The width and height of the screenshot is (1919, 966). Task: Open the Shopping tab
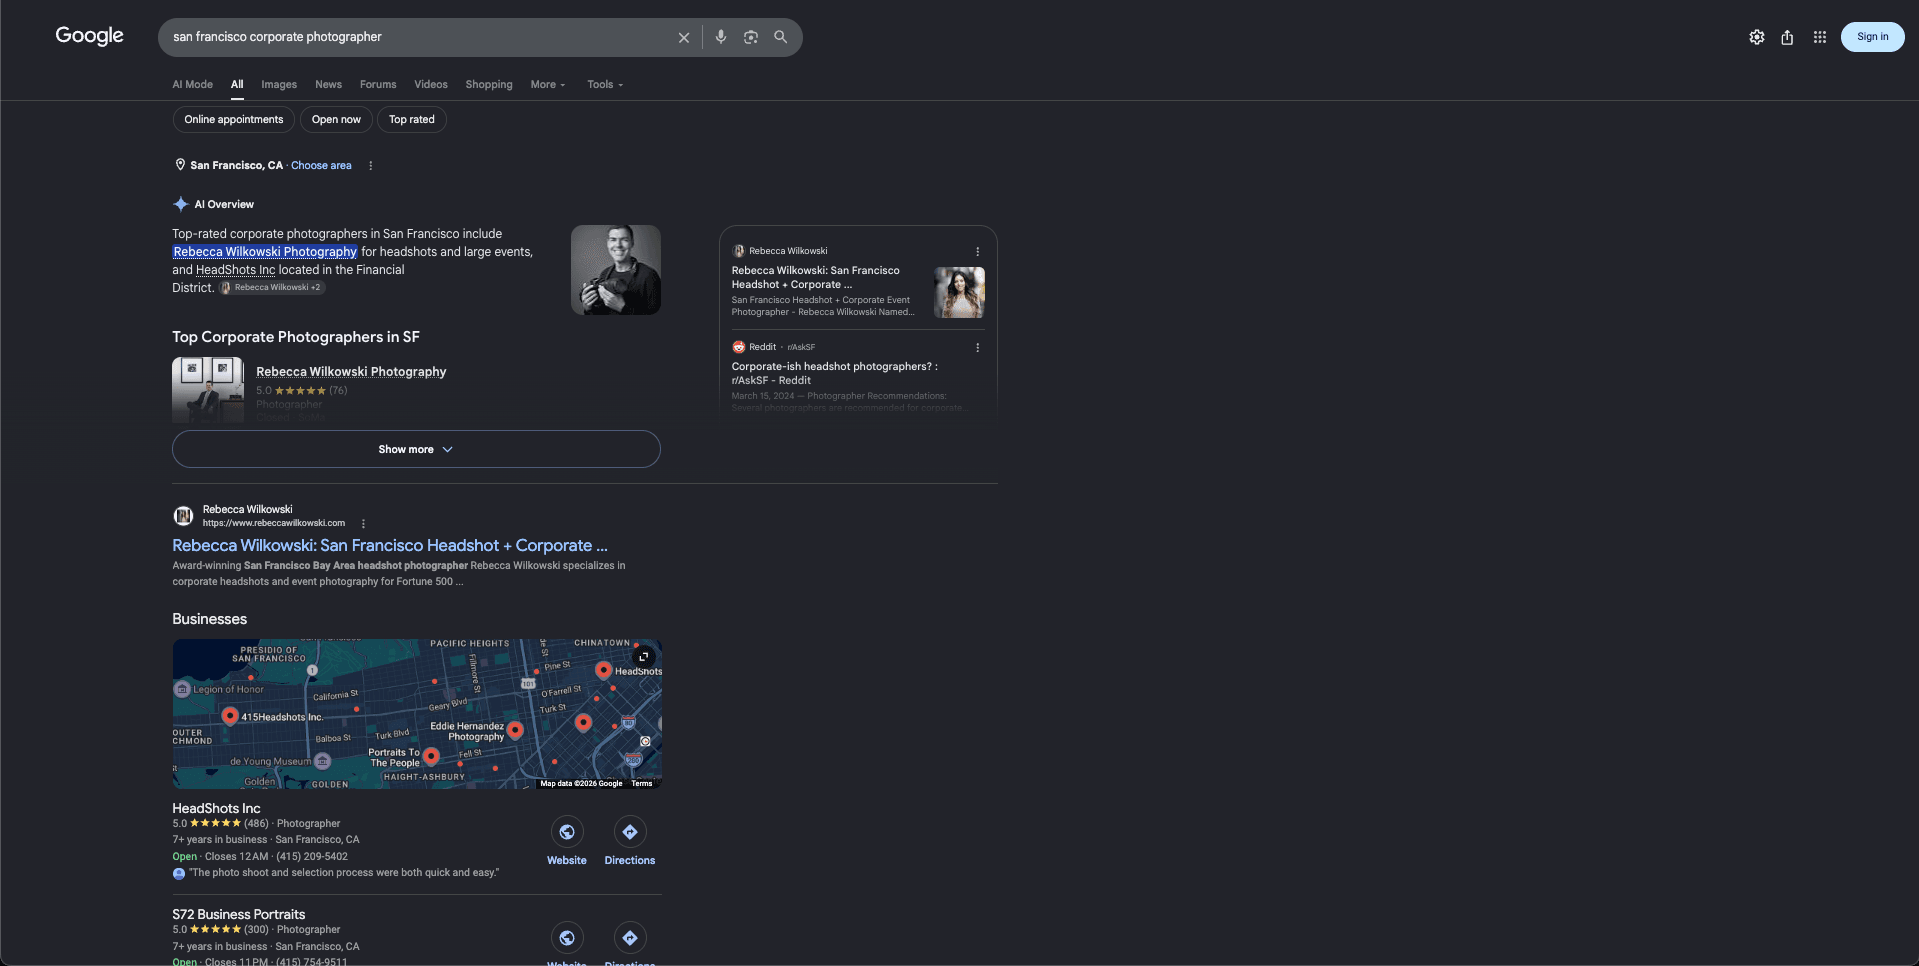coord(489,85)
